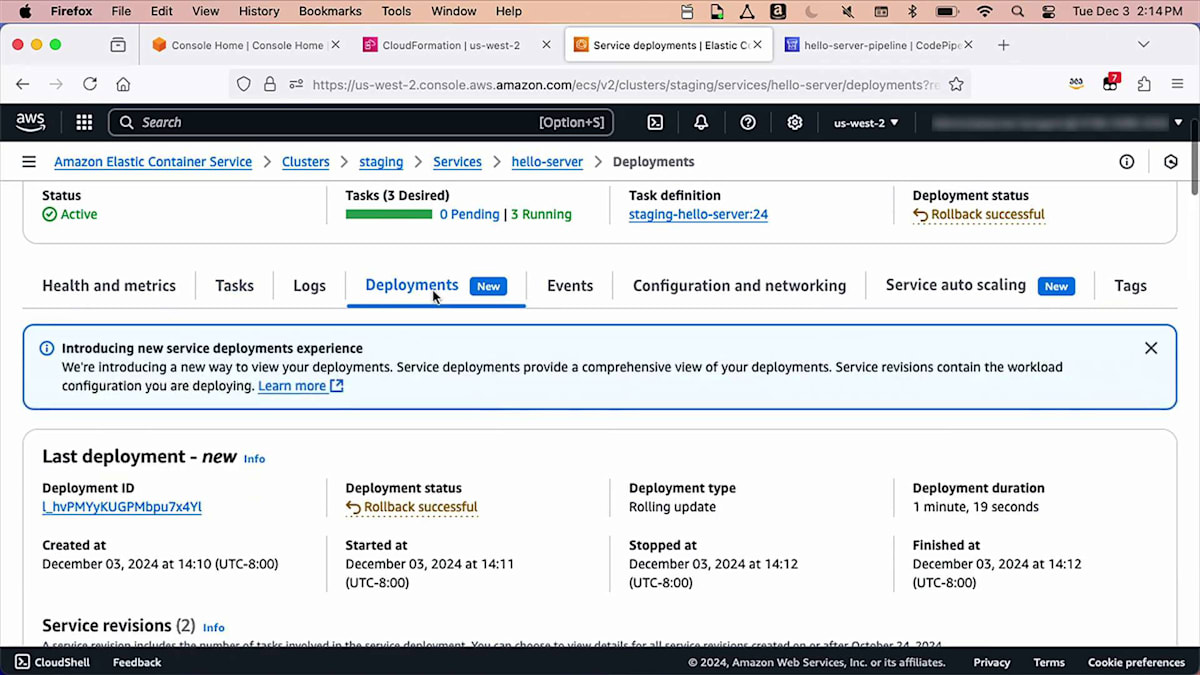Open the AWS help question mark
The height and width of the screenshot is (675, 1200).
(x=748, y=122)
